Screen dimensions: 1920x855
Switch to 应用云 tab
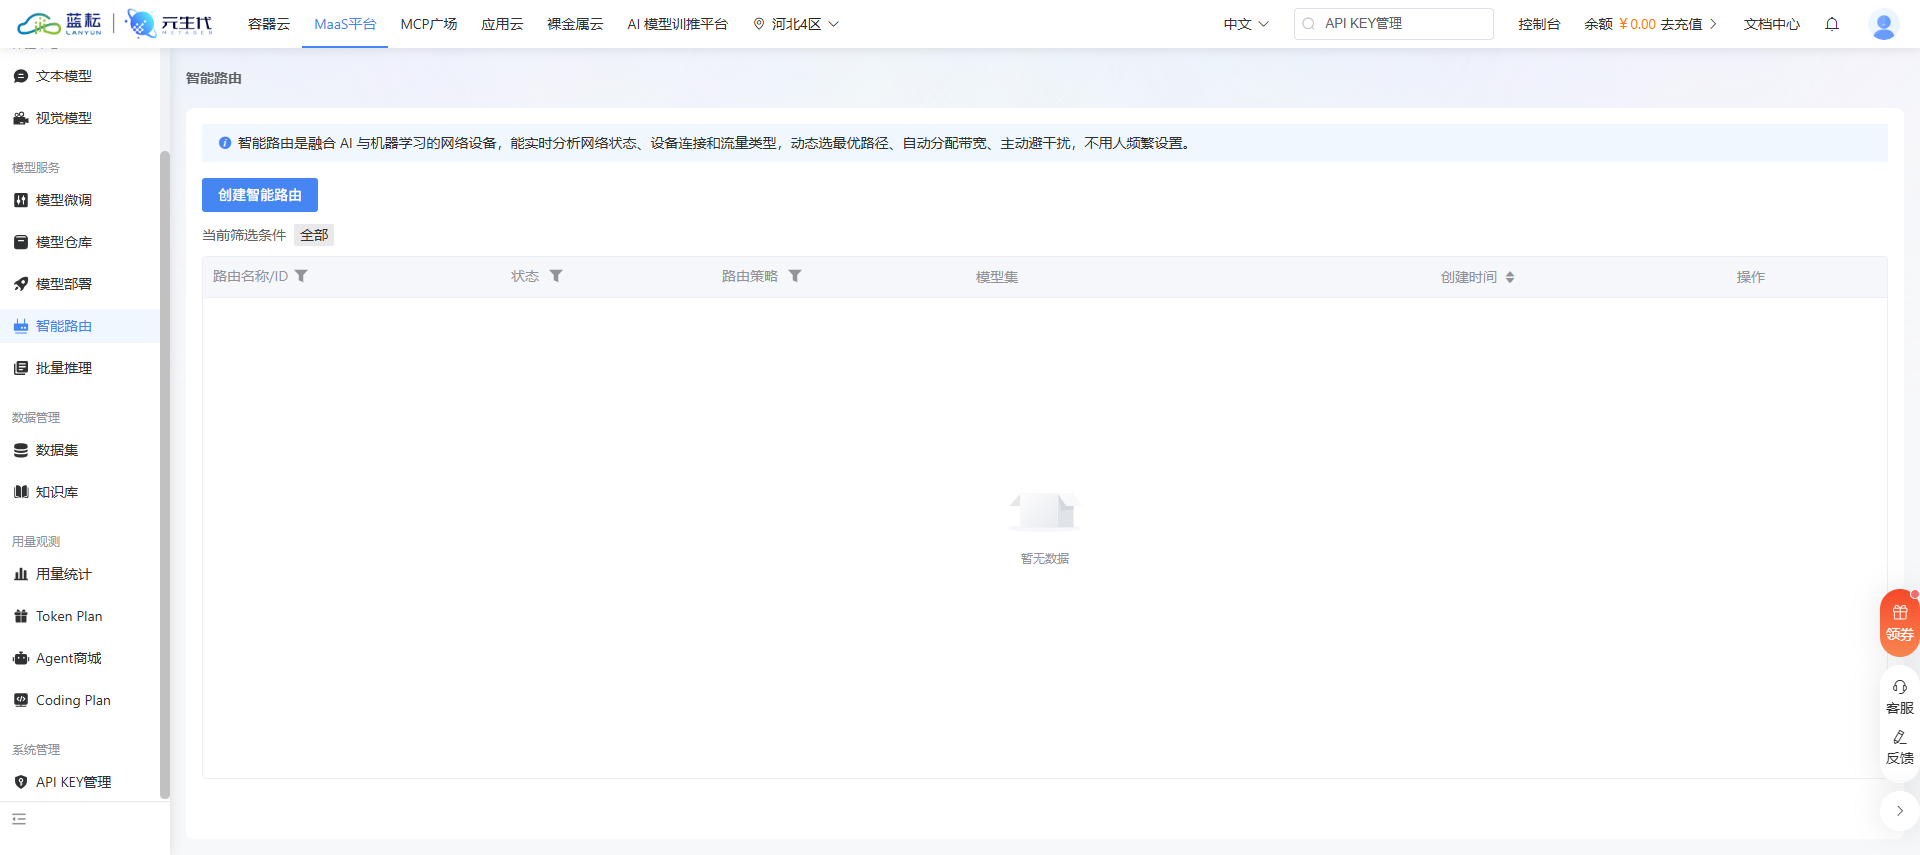click(502, 24)
